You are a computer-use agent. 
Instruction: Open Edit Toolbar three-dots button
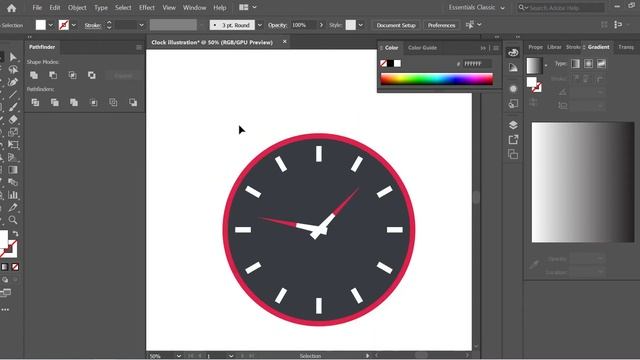coord(5,310)
